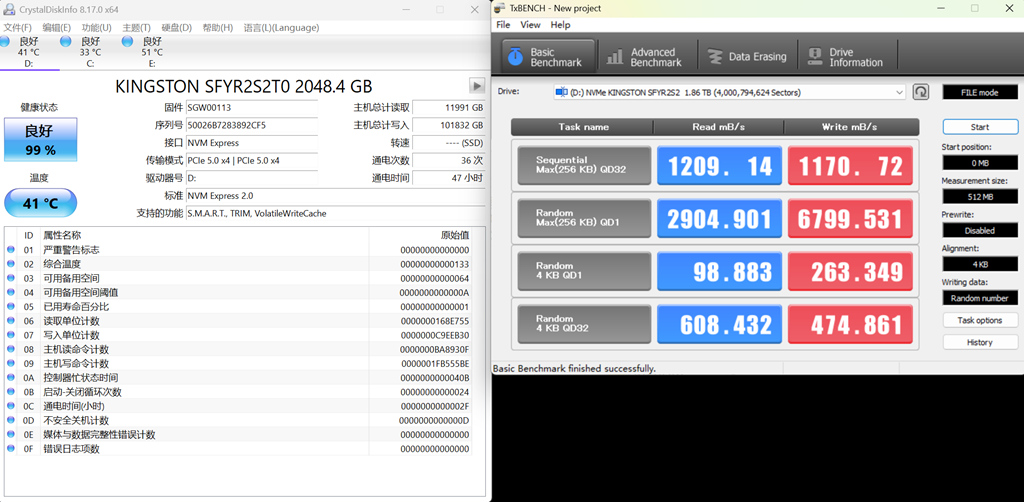
Task: Click the refresh drive list icon
Action: click(920, 92)
